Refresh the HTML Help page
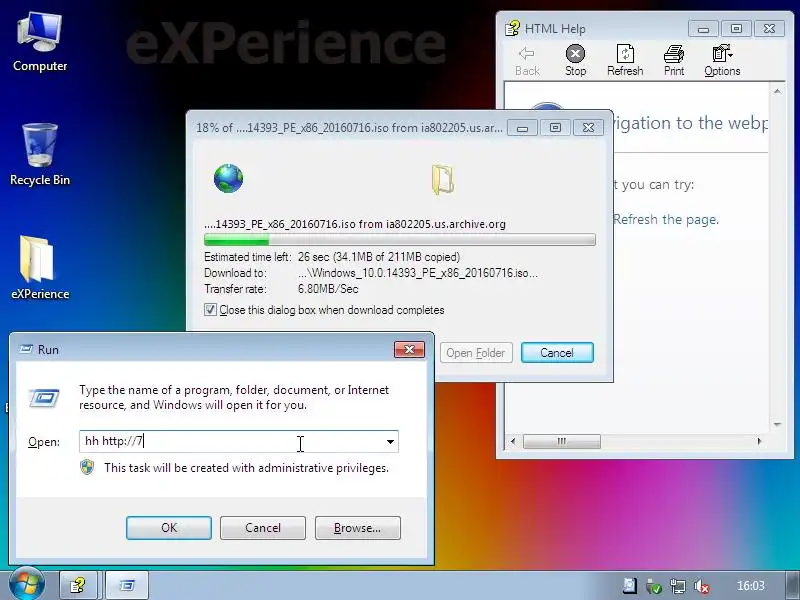This screenshot has height=600, width=800. (x=625, y=61)
